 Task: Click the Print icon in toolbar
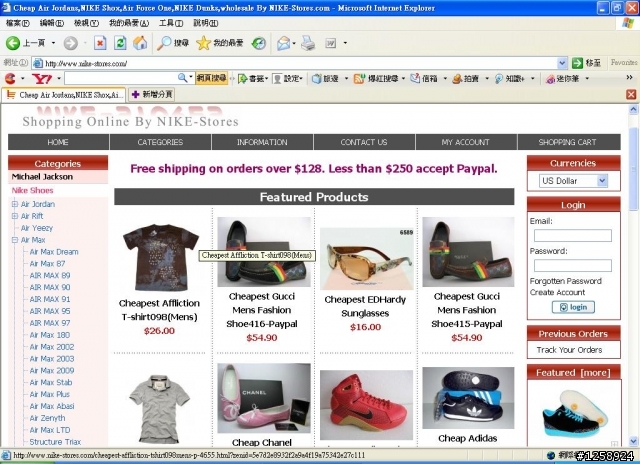tap(308, 43)
